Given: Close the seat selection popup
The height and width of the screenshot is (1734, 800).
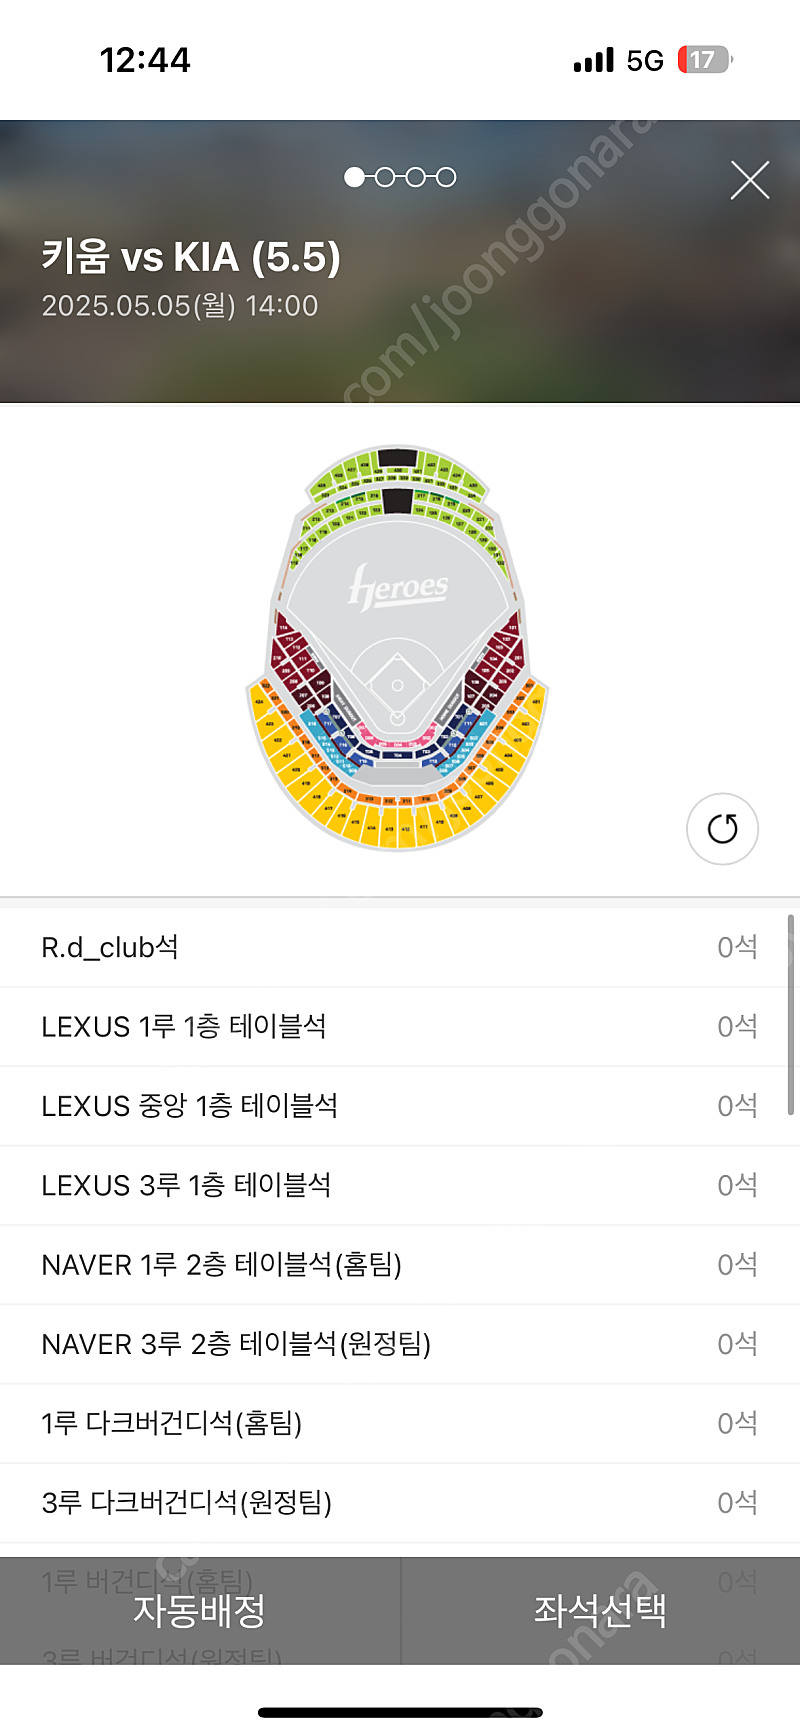Looking at the screenshot, I should click(749, 181).
